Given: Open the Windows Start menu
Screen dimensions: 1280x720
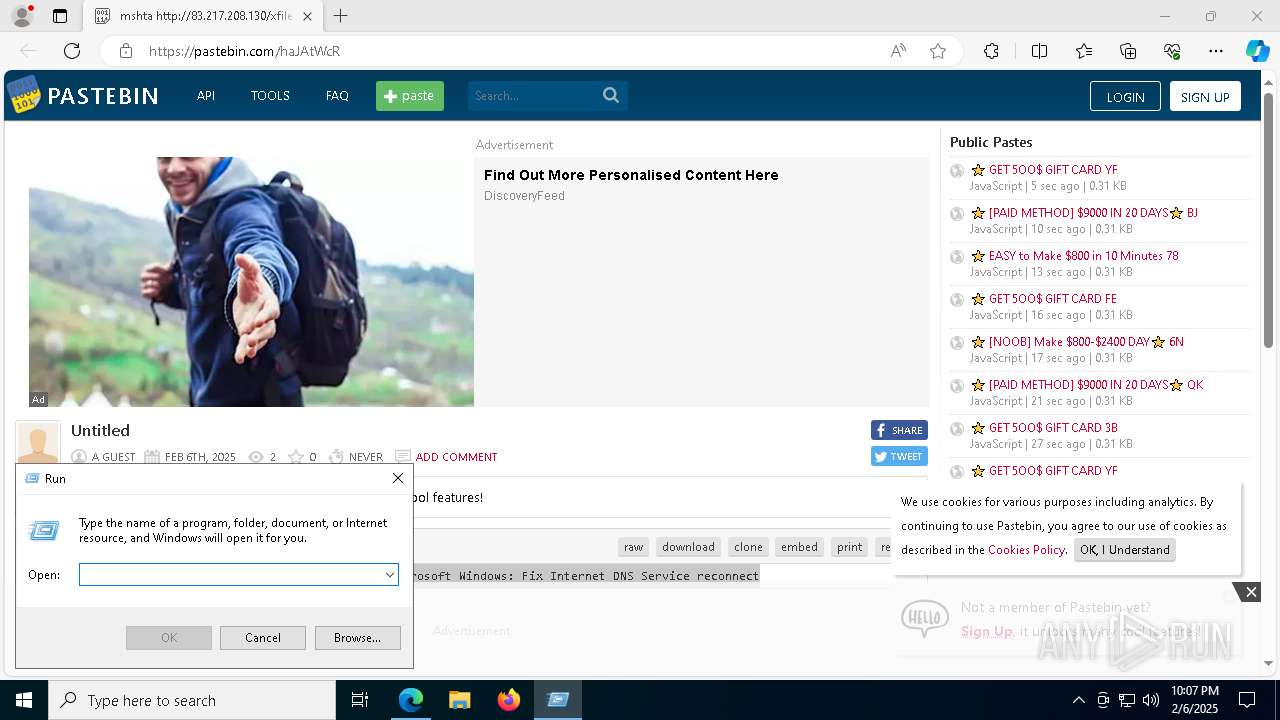Looking at the screenshot, I should [x=24, y=700].
